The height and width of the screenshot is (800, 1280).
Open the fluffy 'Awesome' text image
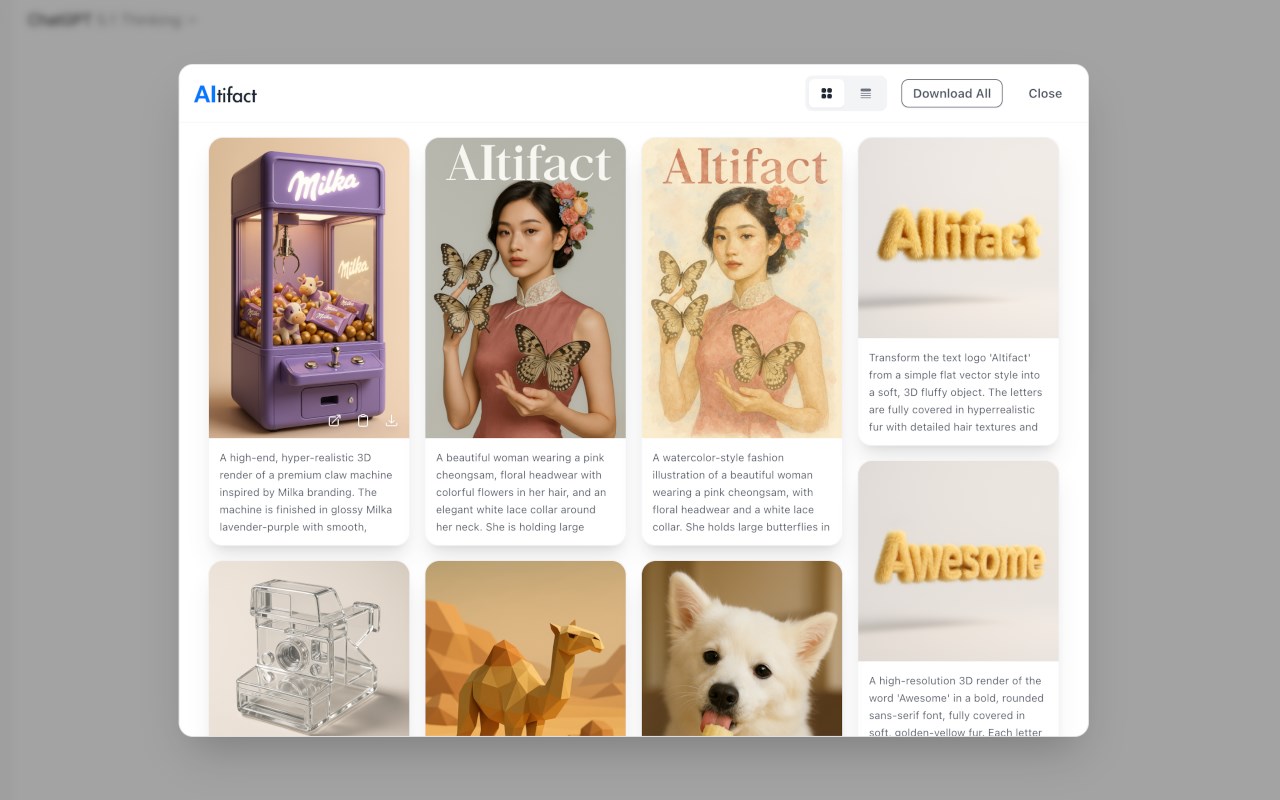(958, 561)
